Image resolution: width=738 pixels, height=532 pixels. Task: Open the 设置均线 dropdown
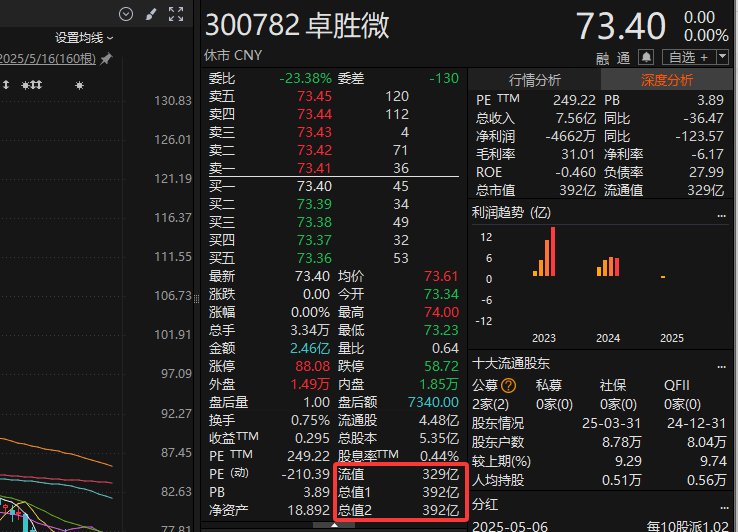point(84,38)
